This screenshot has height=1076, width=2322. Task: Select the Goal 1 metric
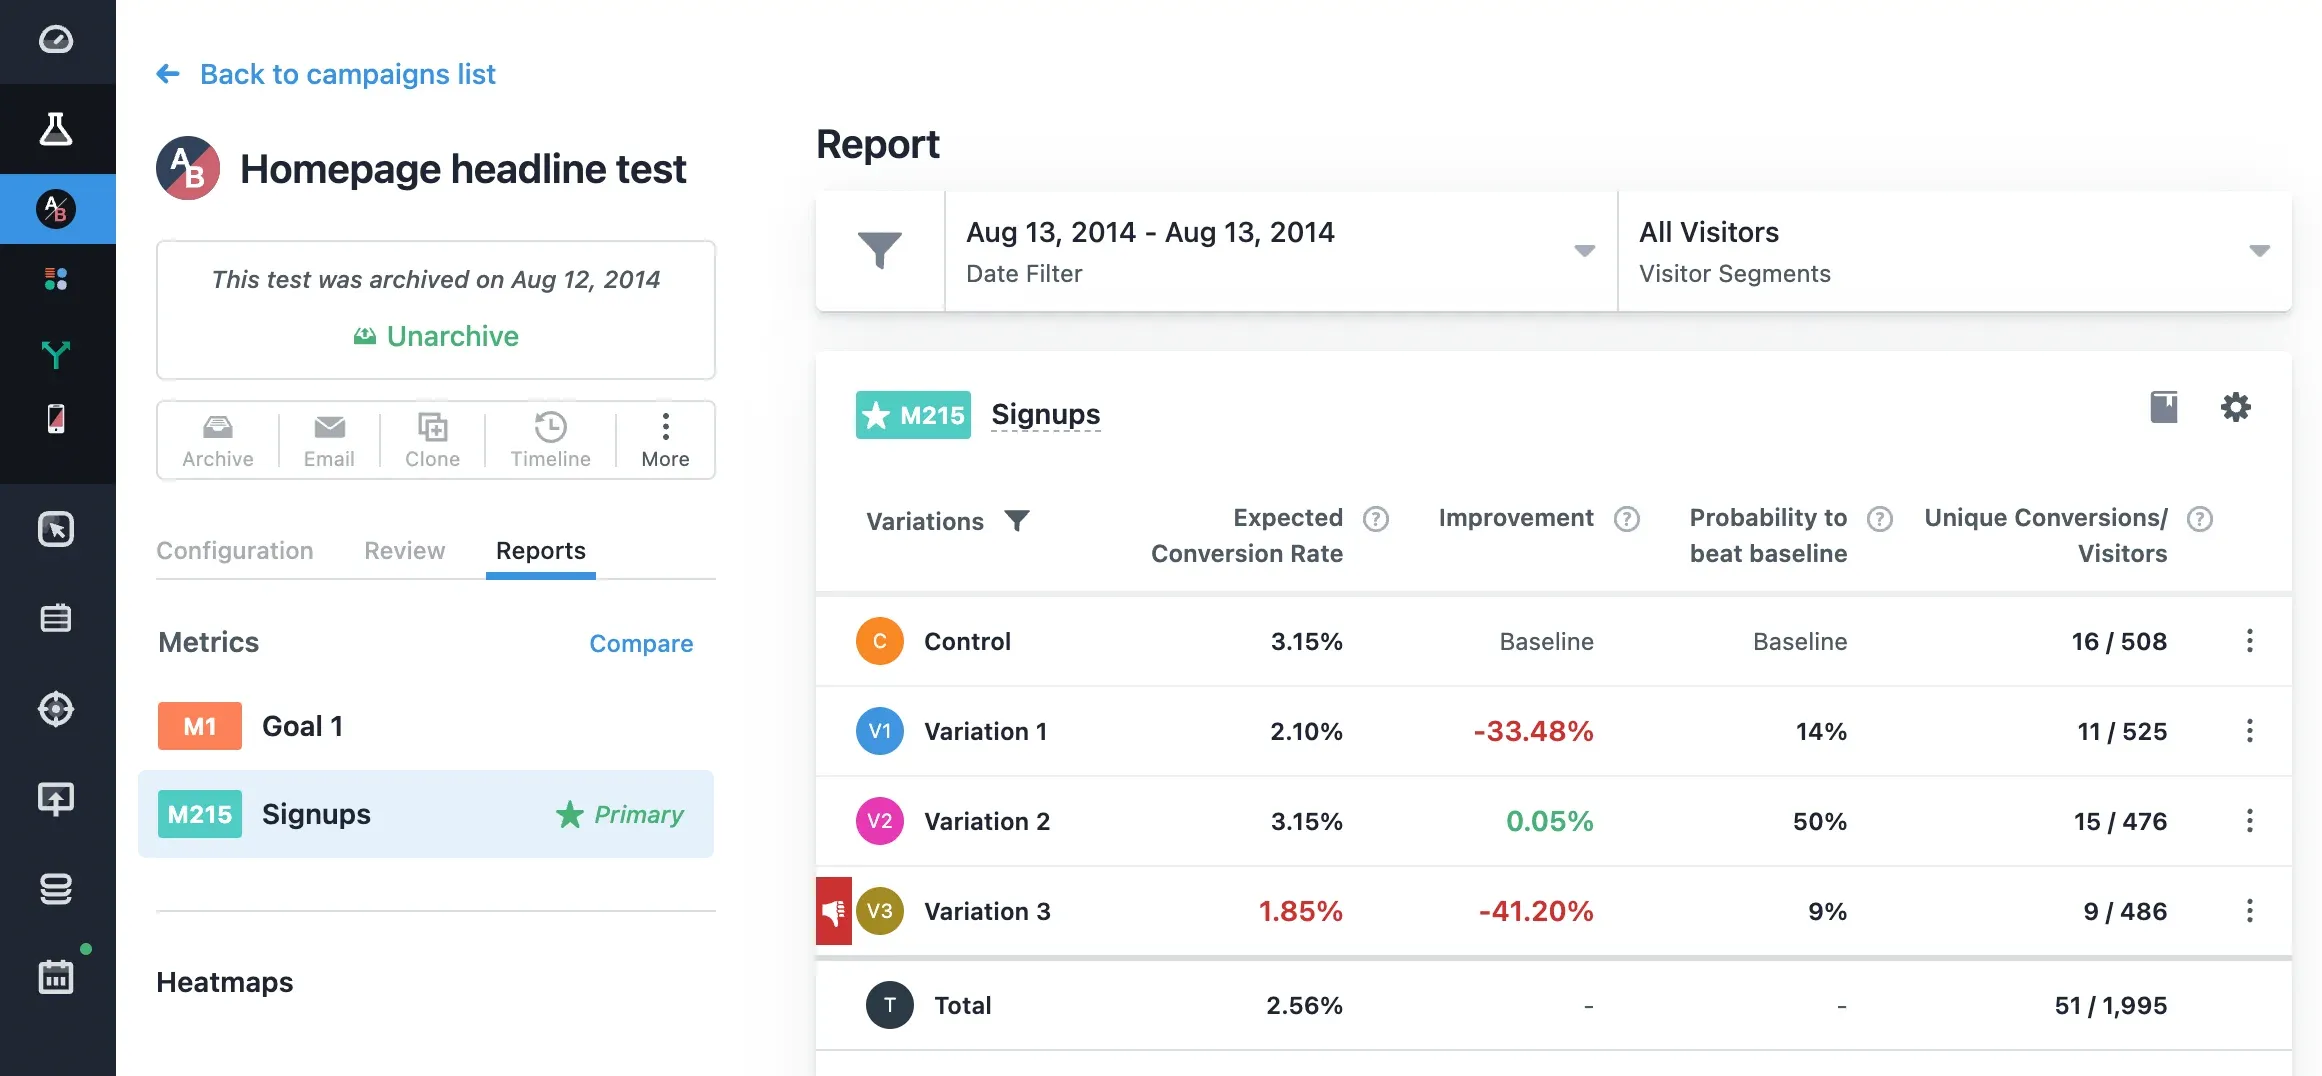click(302, 726)
